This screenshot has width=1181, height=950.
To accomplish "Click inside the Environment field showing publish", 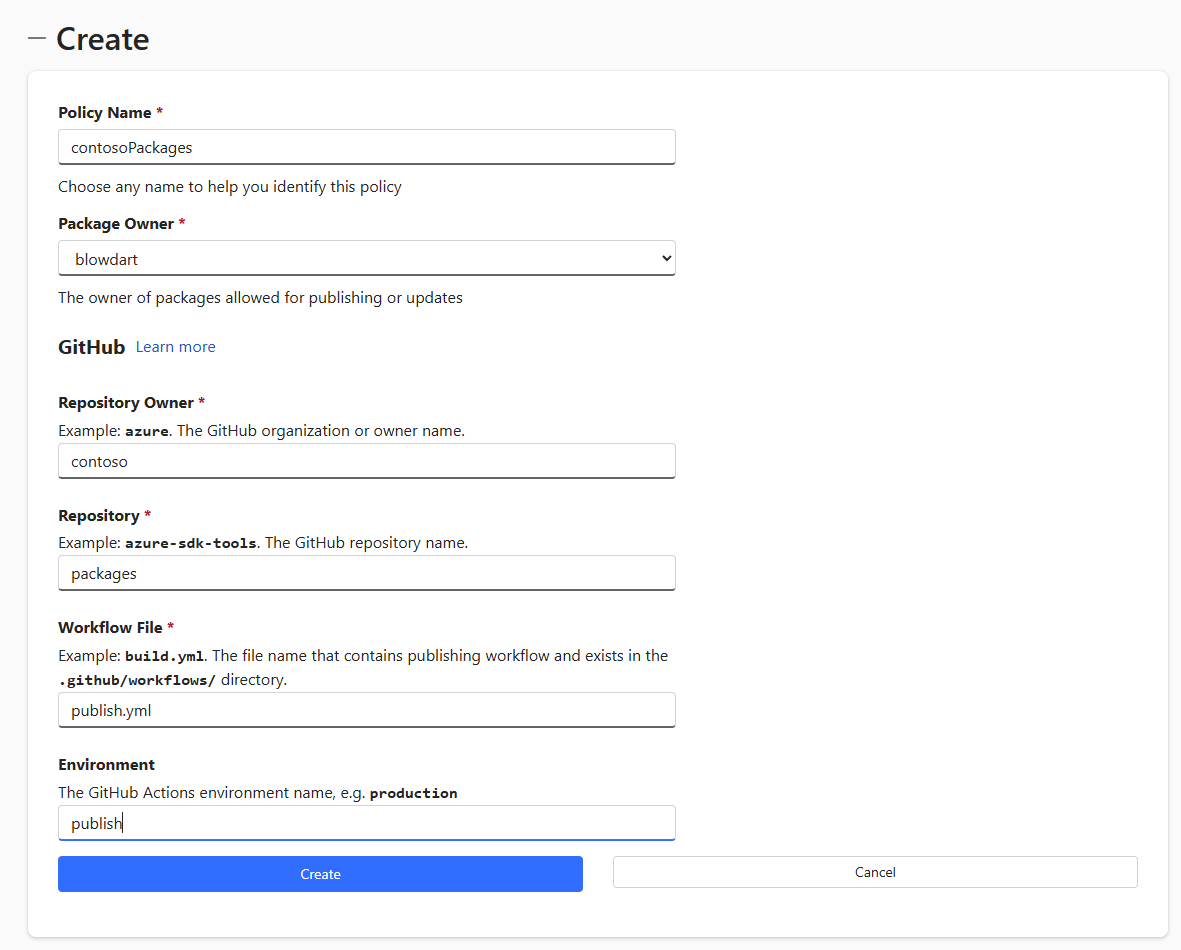I will pos(366,822).
